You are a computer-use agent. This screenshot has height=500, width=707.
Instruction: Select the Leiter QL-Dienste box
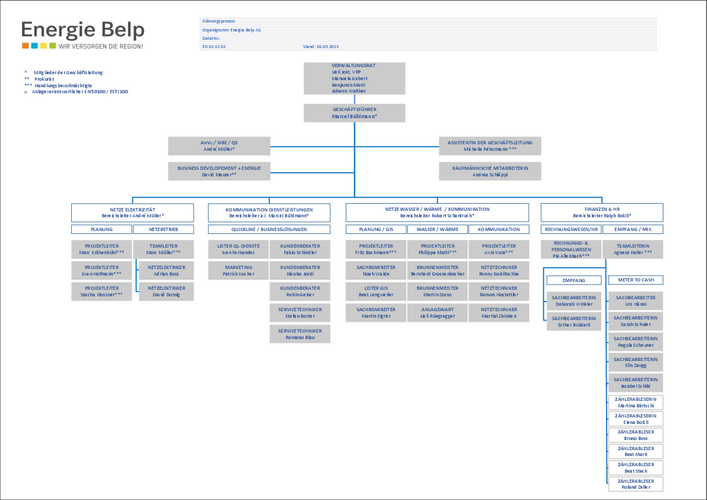point(239,249)
